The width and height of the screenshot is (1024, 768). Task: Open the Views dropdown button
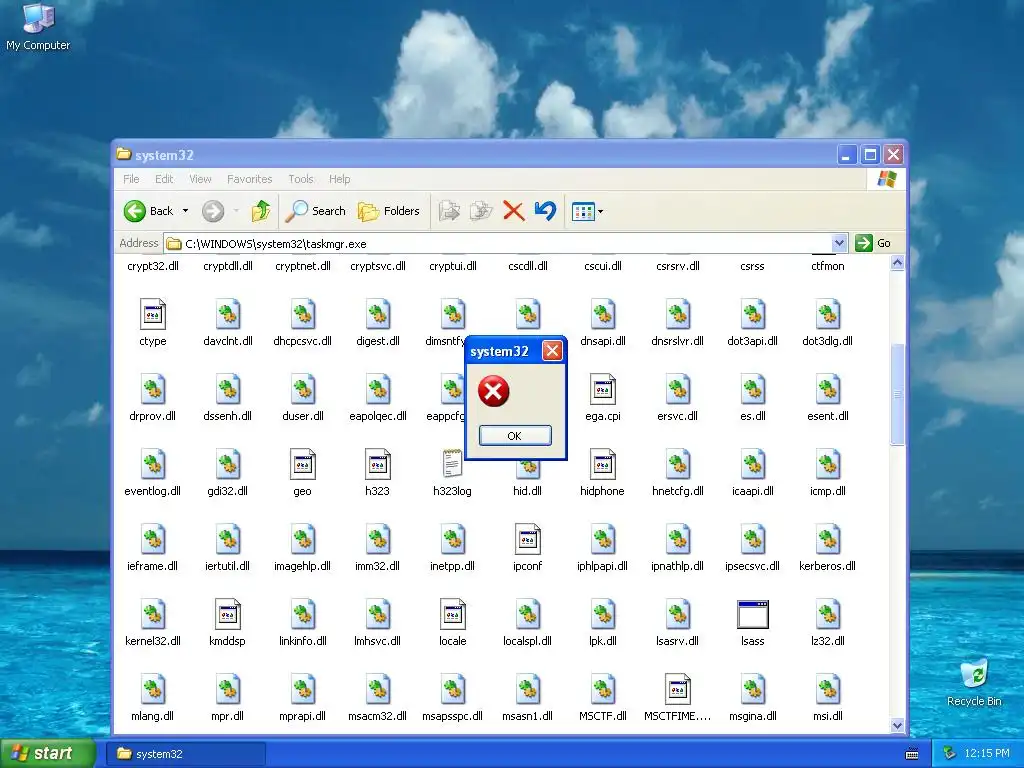587,211
